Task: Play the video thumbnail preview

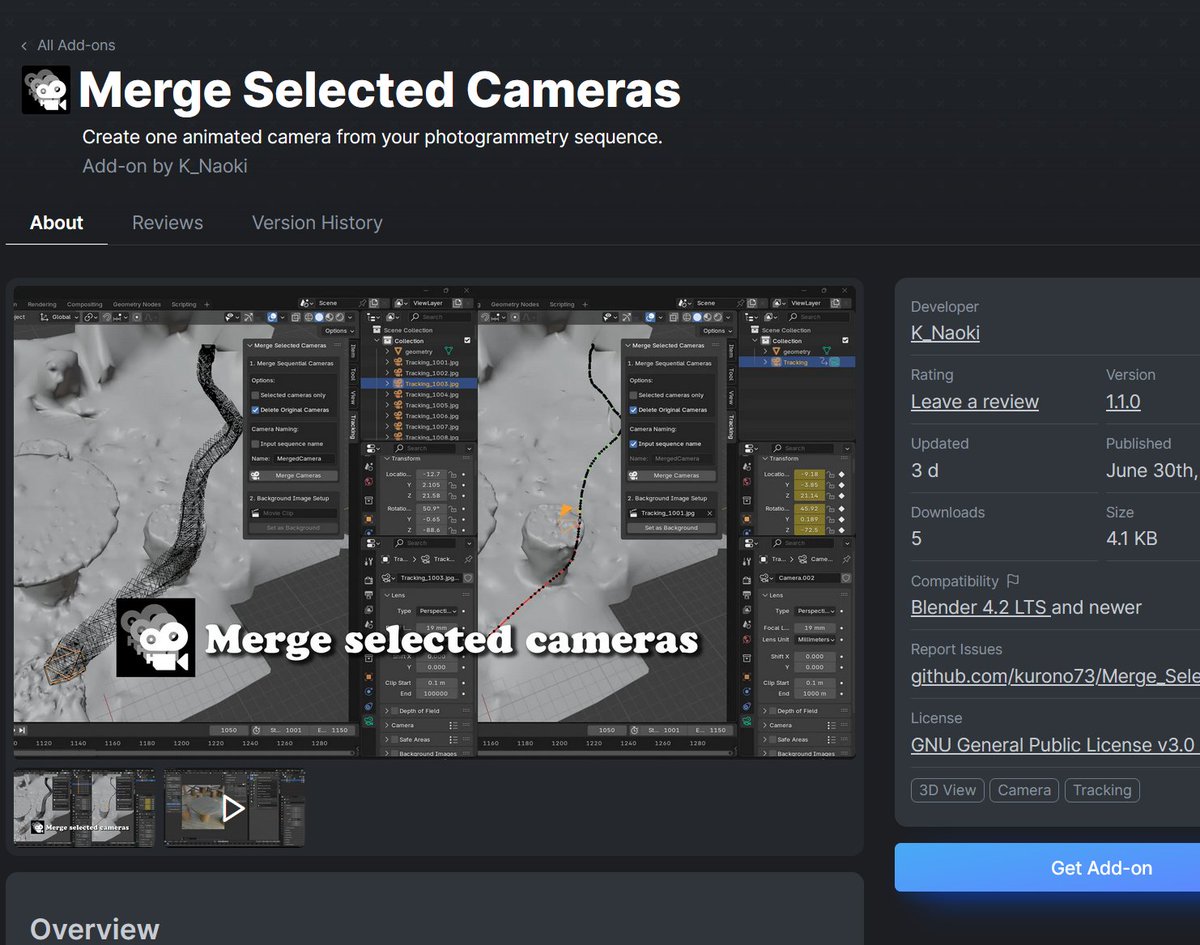Action: [234, 807]
